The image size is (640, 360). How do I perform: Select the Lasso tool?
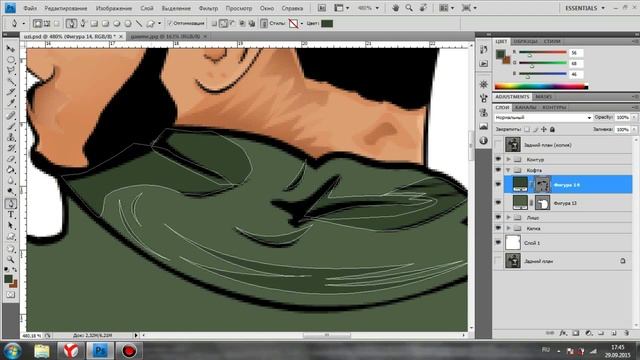[x=11, y=71]
